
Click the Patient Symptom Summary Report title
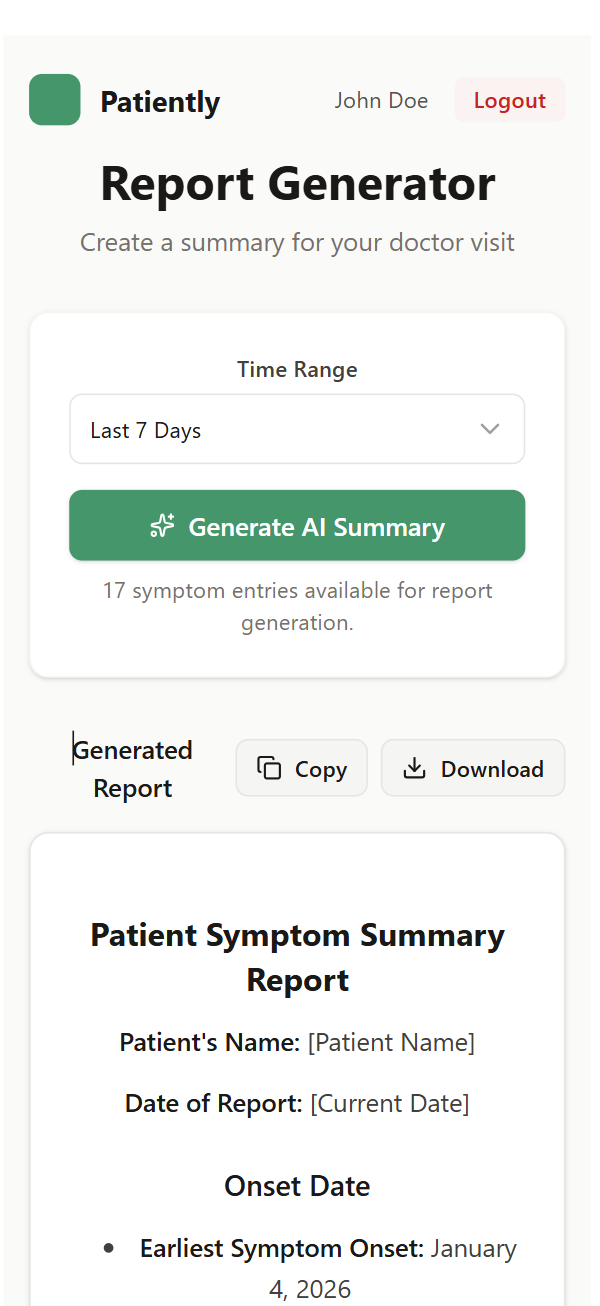coord(298,957)
